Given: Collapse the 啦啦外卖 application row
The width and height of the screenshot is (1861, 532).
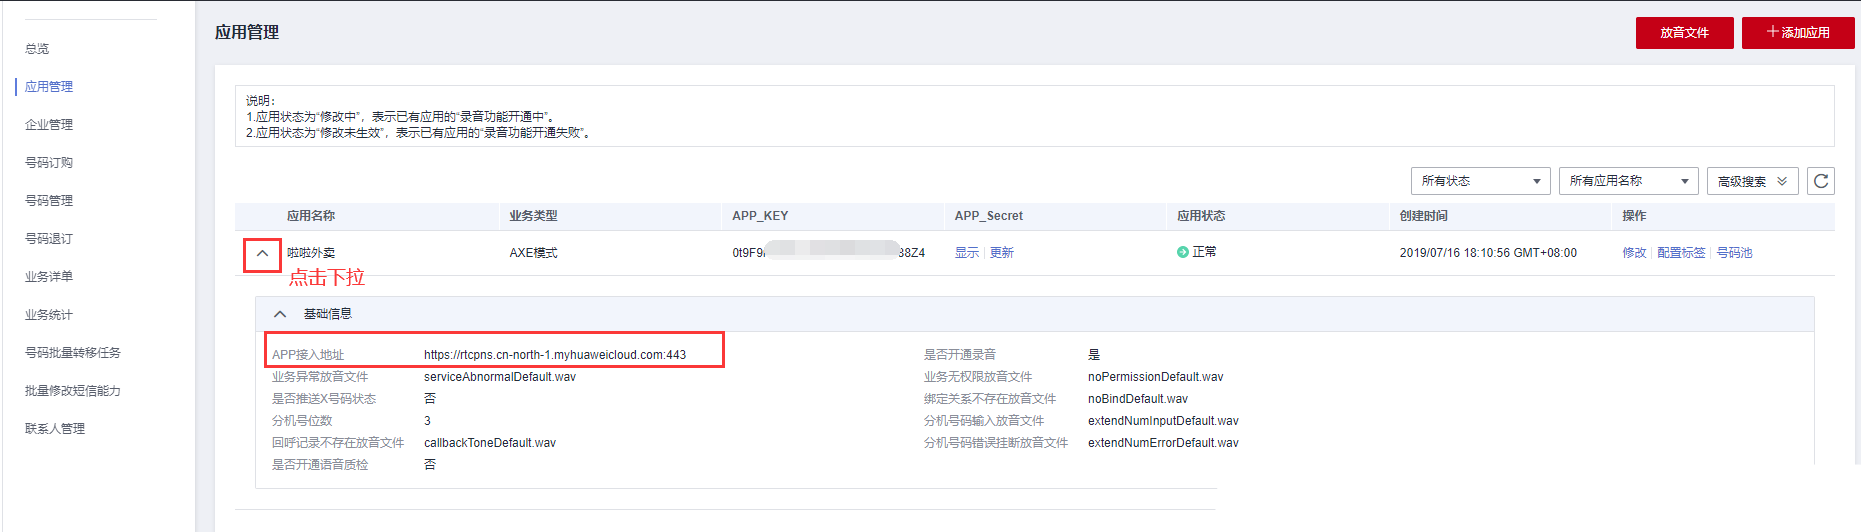Looking at the screenshot, I should [262, 254].
